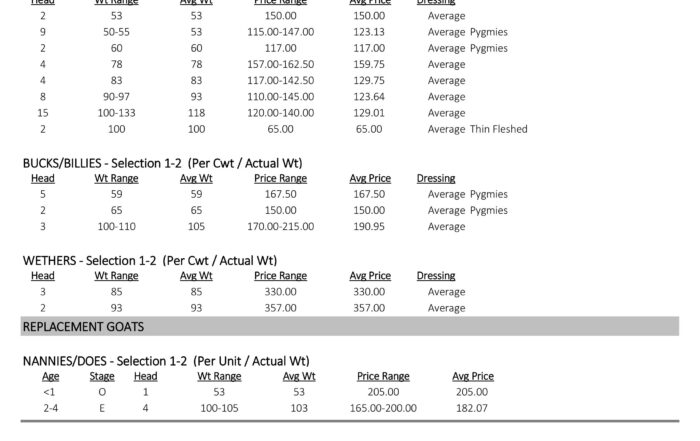Click the Age column header
700x441 pixels.
coord(50,376)
